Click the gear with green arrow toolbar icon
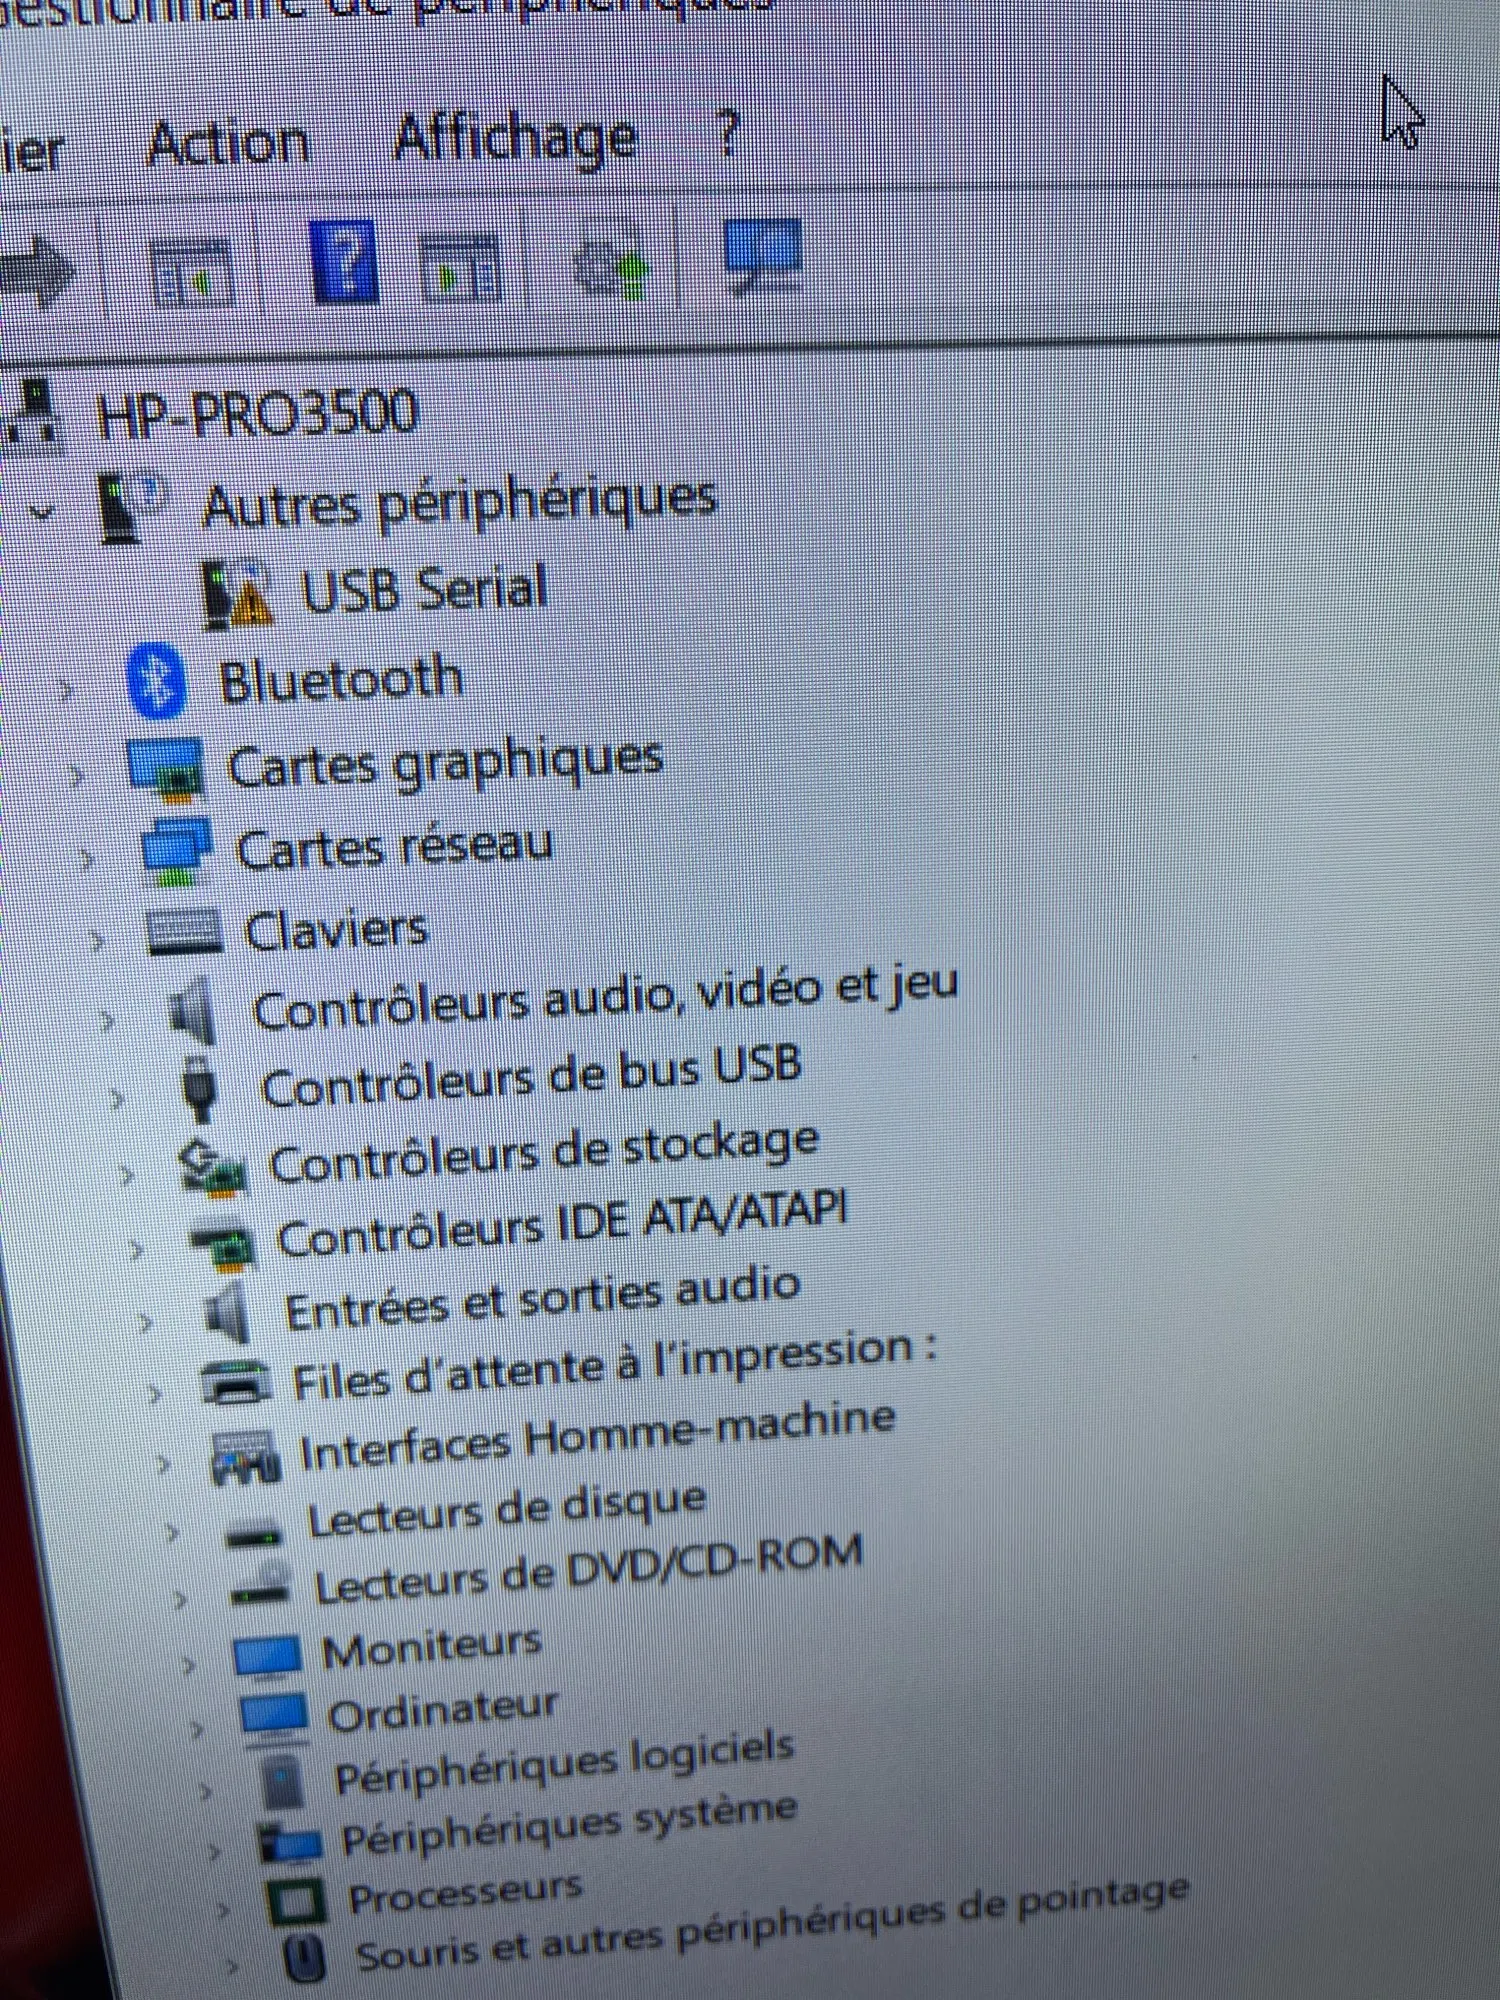1500x2000 pixels. [x=612, y=262]
